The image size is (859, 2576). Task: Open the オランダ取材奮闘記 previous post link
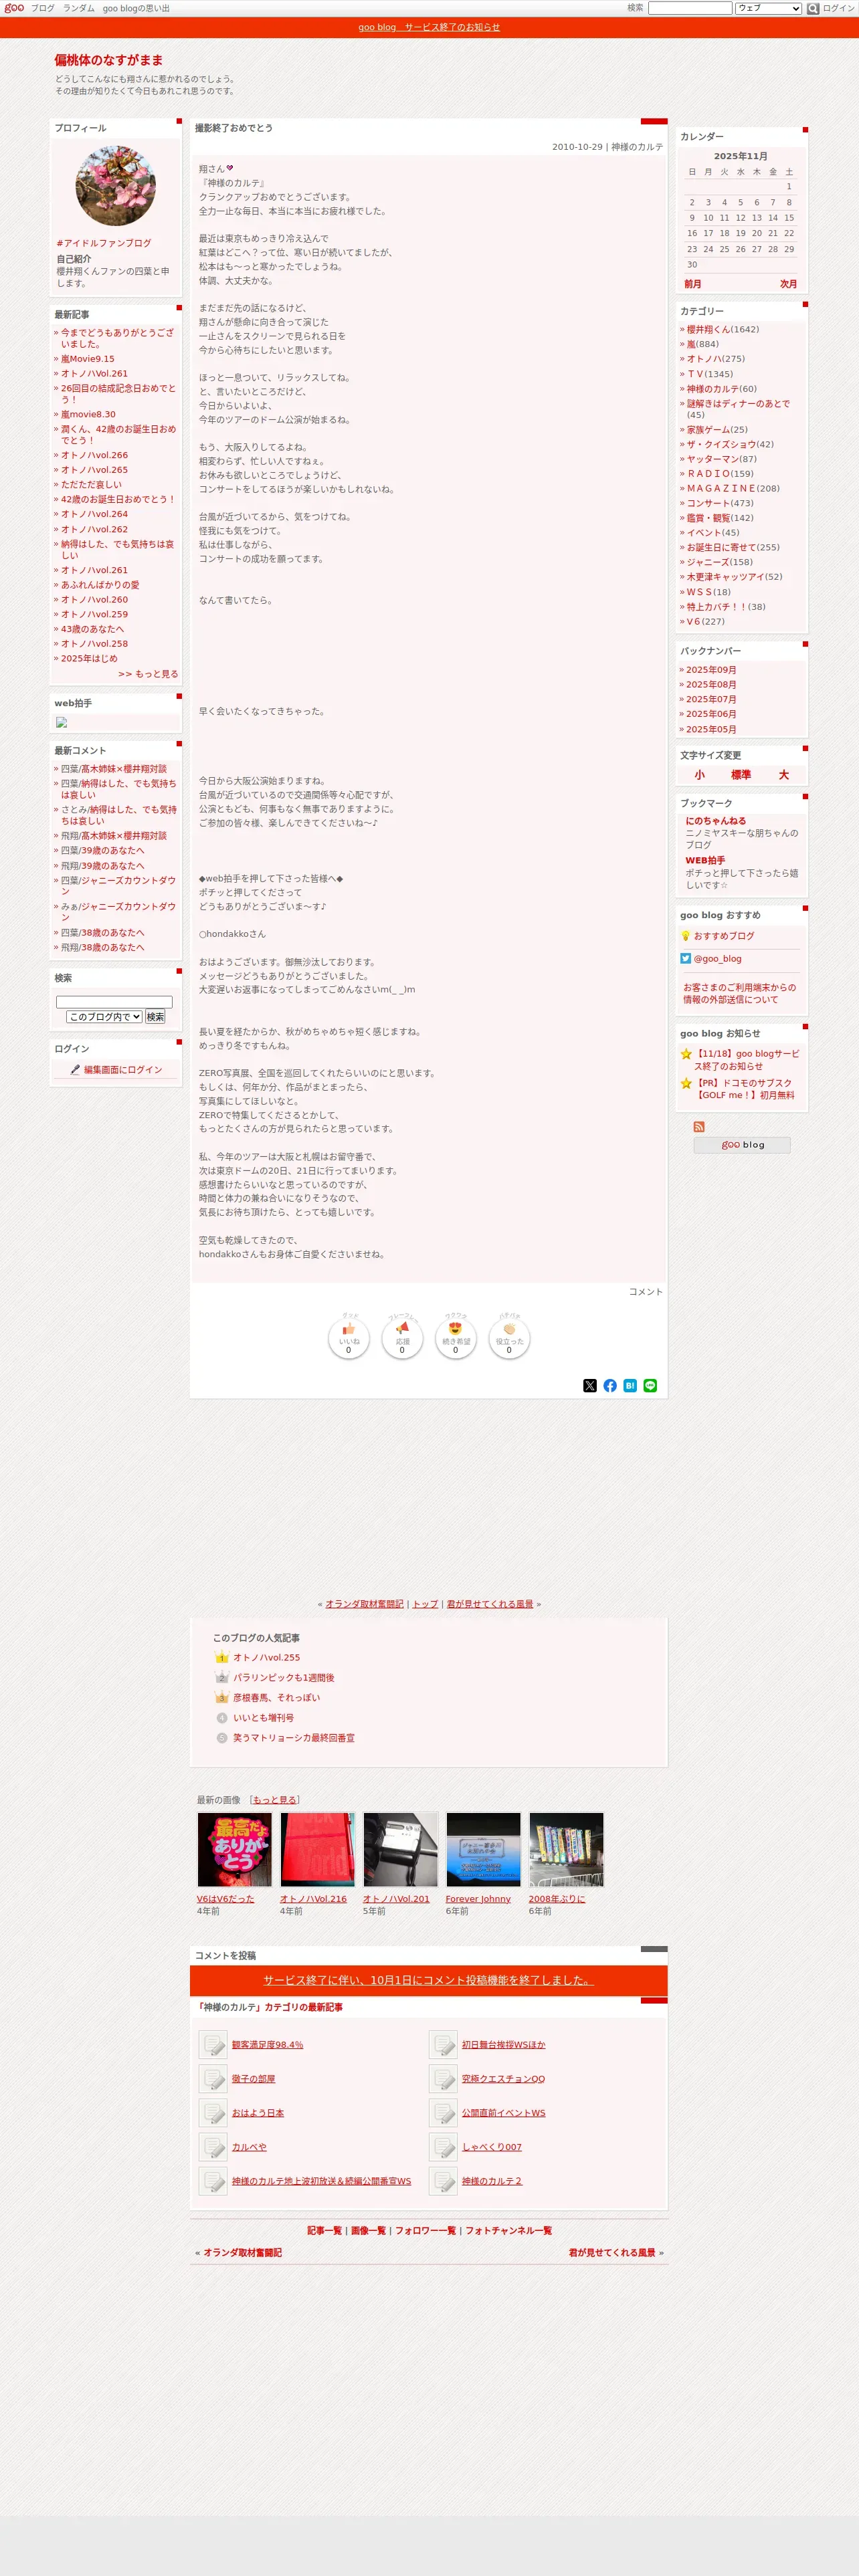tap(364, 1604)
